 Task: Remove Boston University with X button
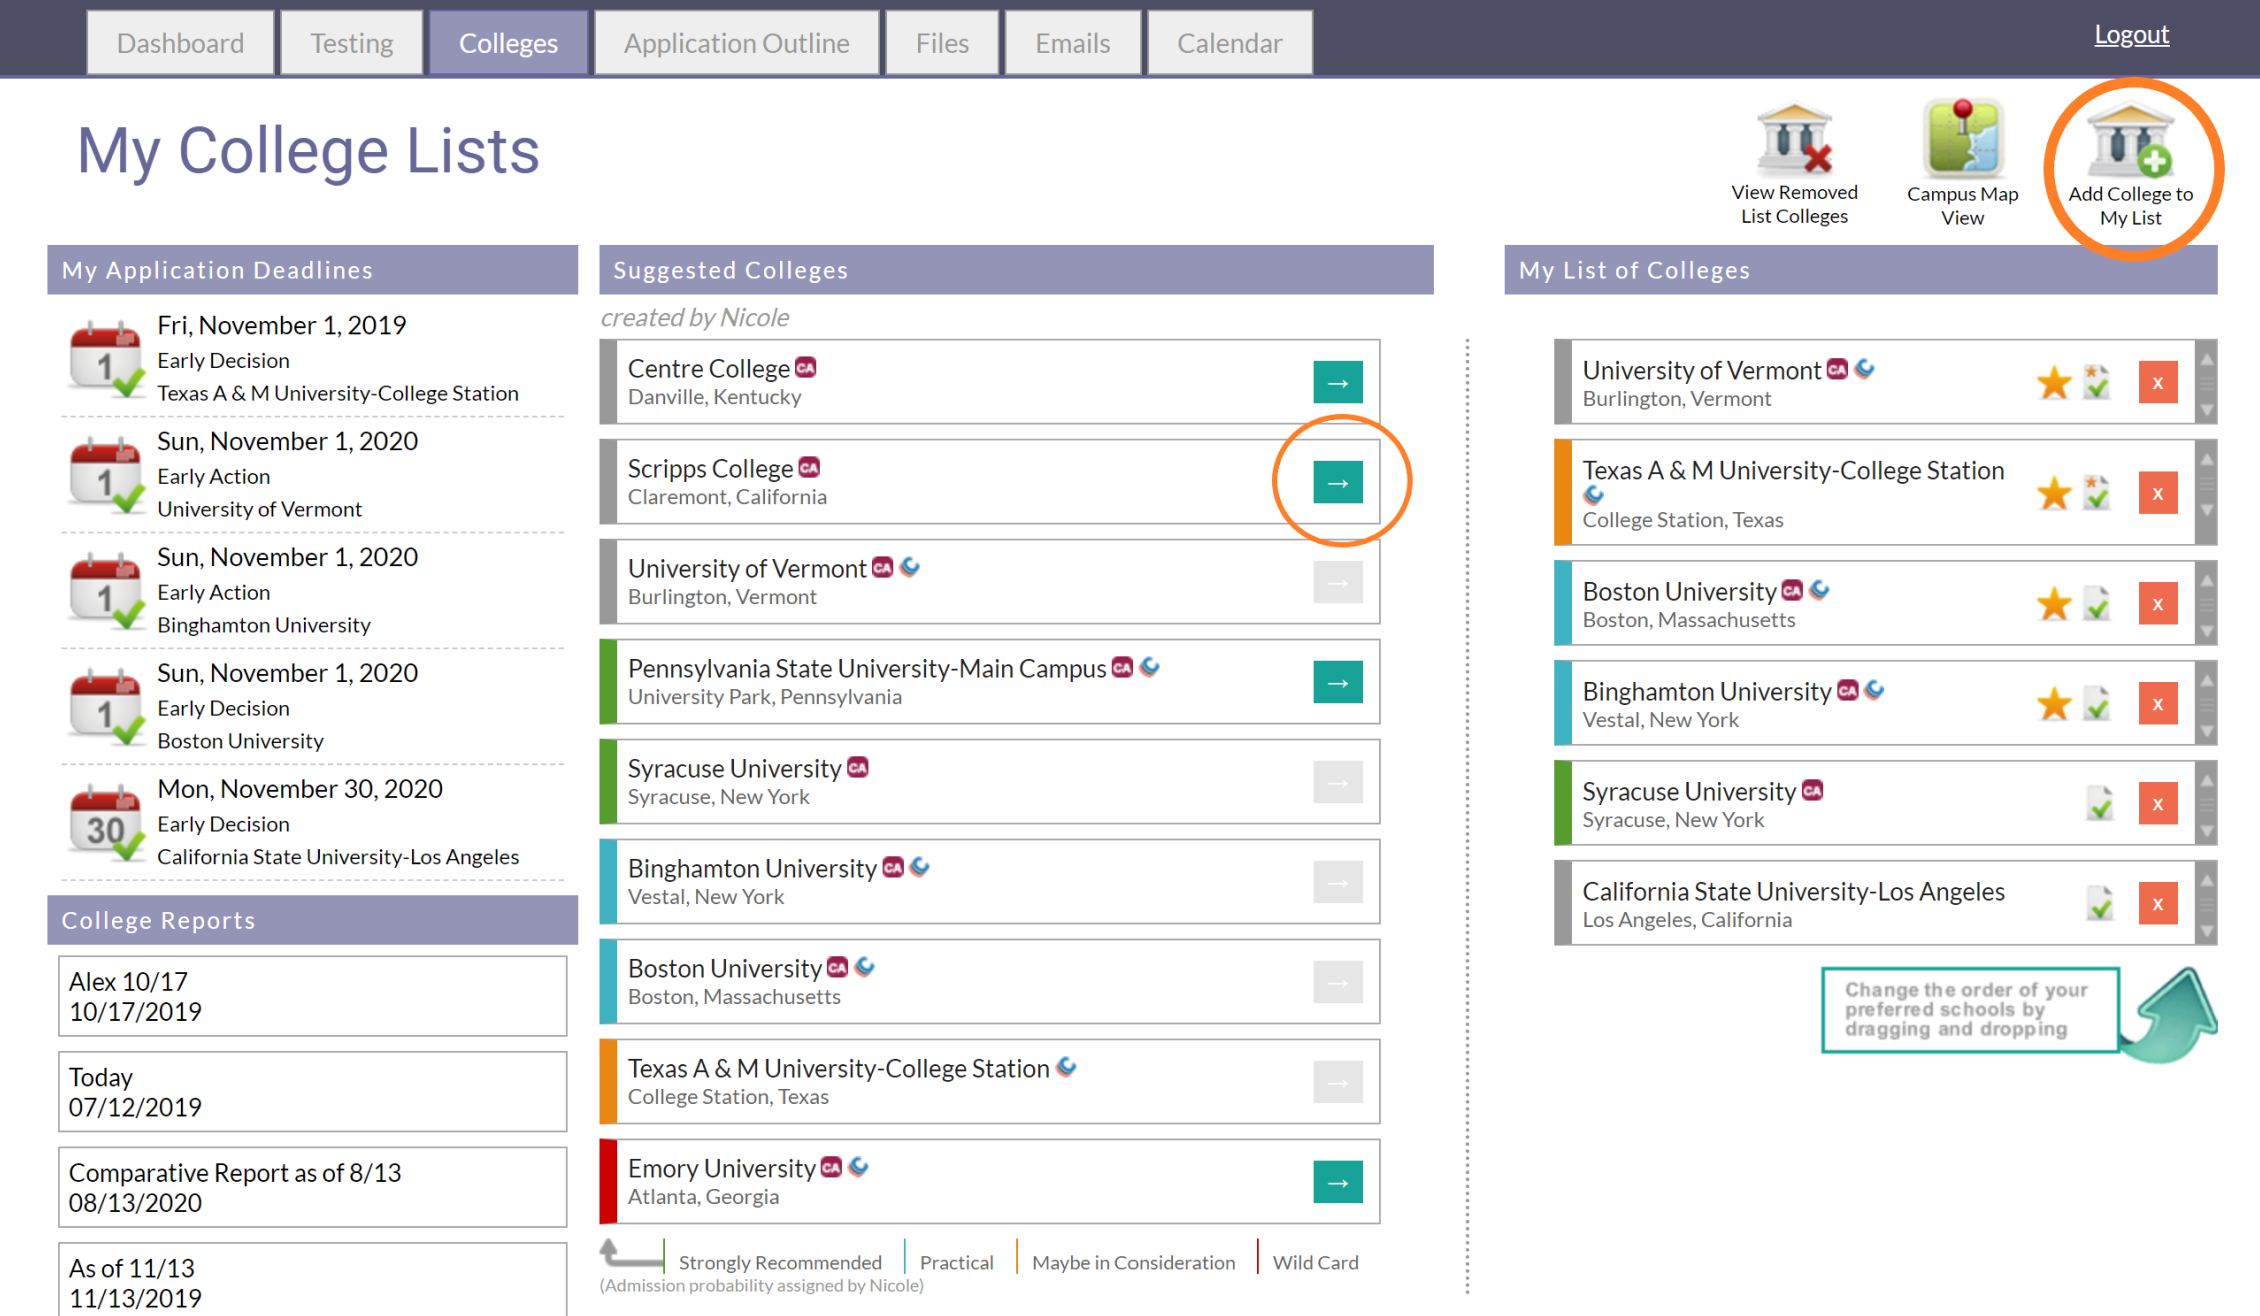(x=2157, y=604)
